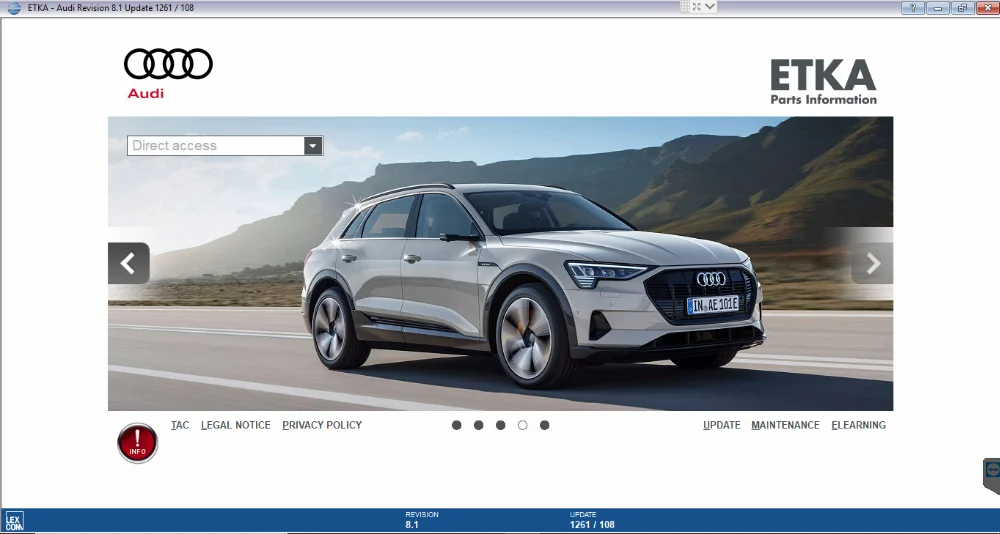The width and height of the screenshot is (1000, 534).
Task: Click the UPDATE 1261 / 108 status text
Action: (x=592, y=520)
